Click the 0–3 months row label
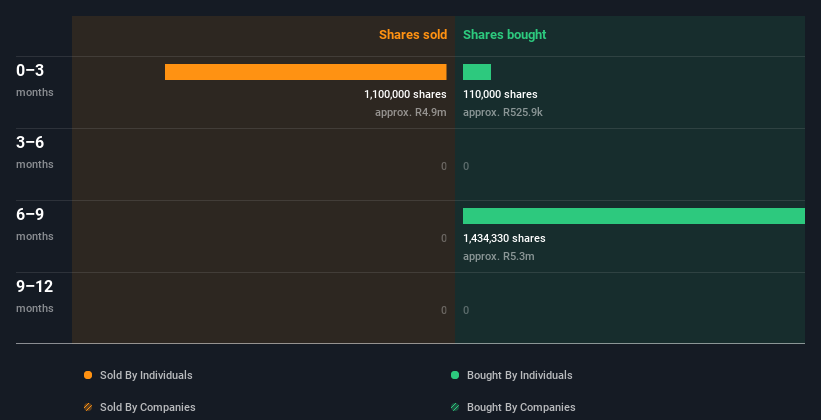Screen dimensions: 821x420 click(x=35, y=80)
